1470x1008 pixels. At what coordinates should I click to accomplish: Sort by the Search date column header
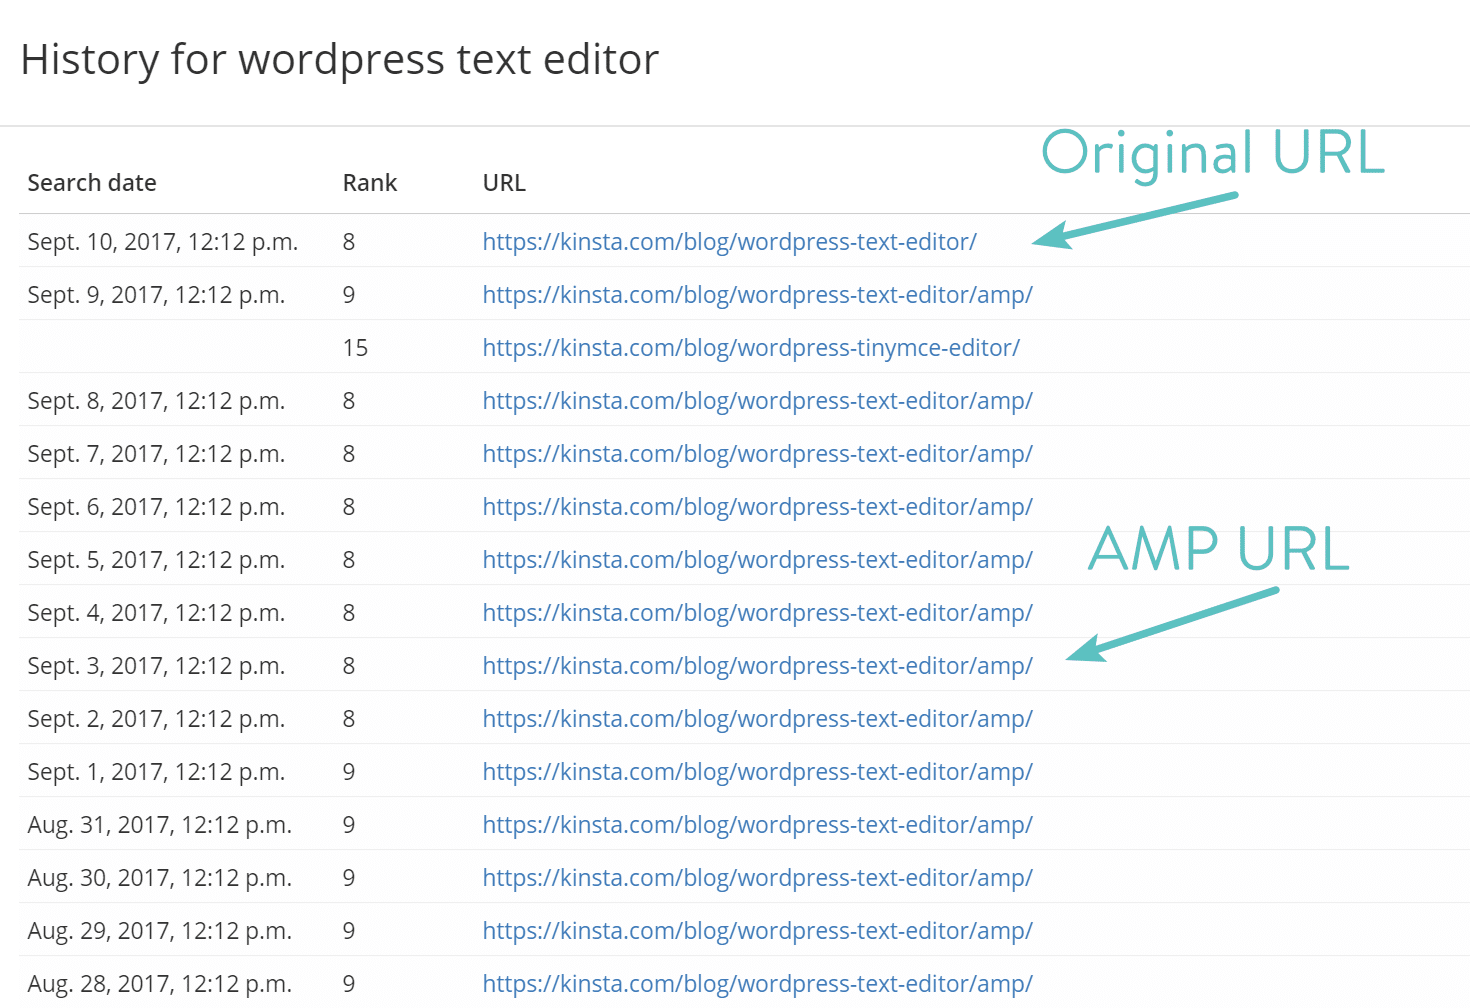(91, 182)
